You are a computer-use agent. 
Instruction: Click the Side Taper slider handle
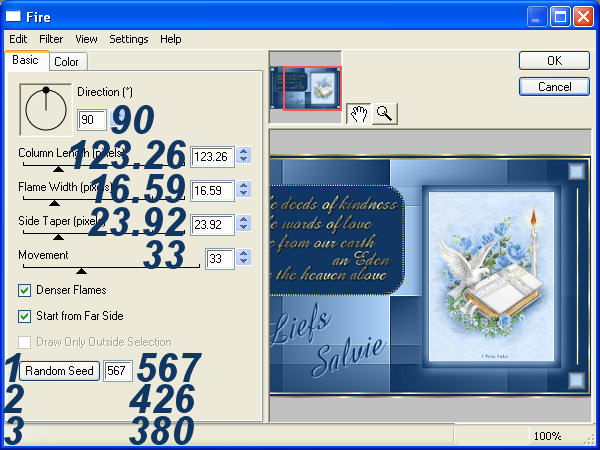58,237
